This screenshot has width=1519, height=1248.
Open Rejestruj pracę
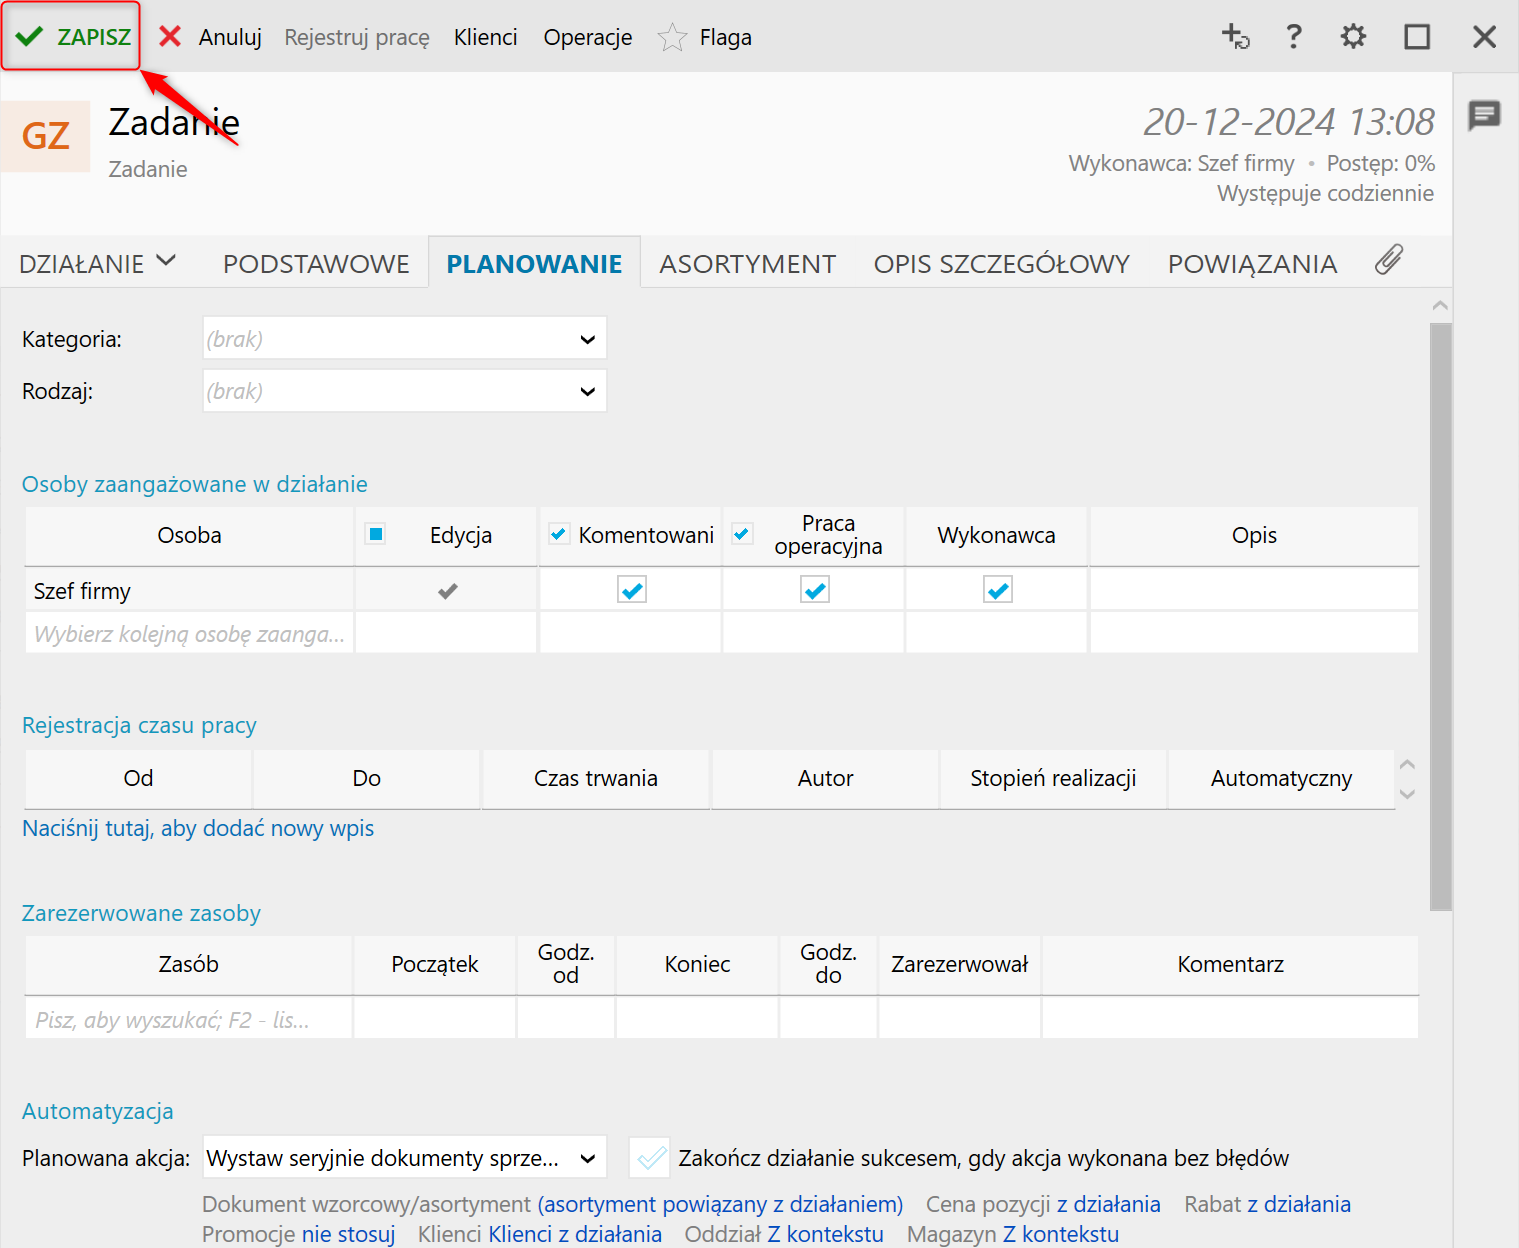(x=357, y=37)
